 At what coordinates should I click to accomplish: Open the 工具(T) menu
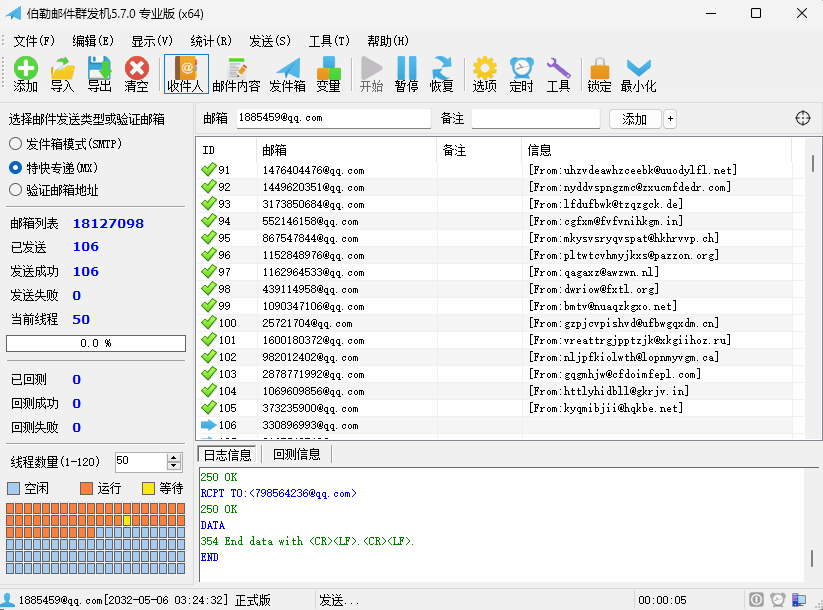pyautogui.click(x=329, y=41)
